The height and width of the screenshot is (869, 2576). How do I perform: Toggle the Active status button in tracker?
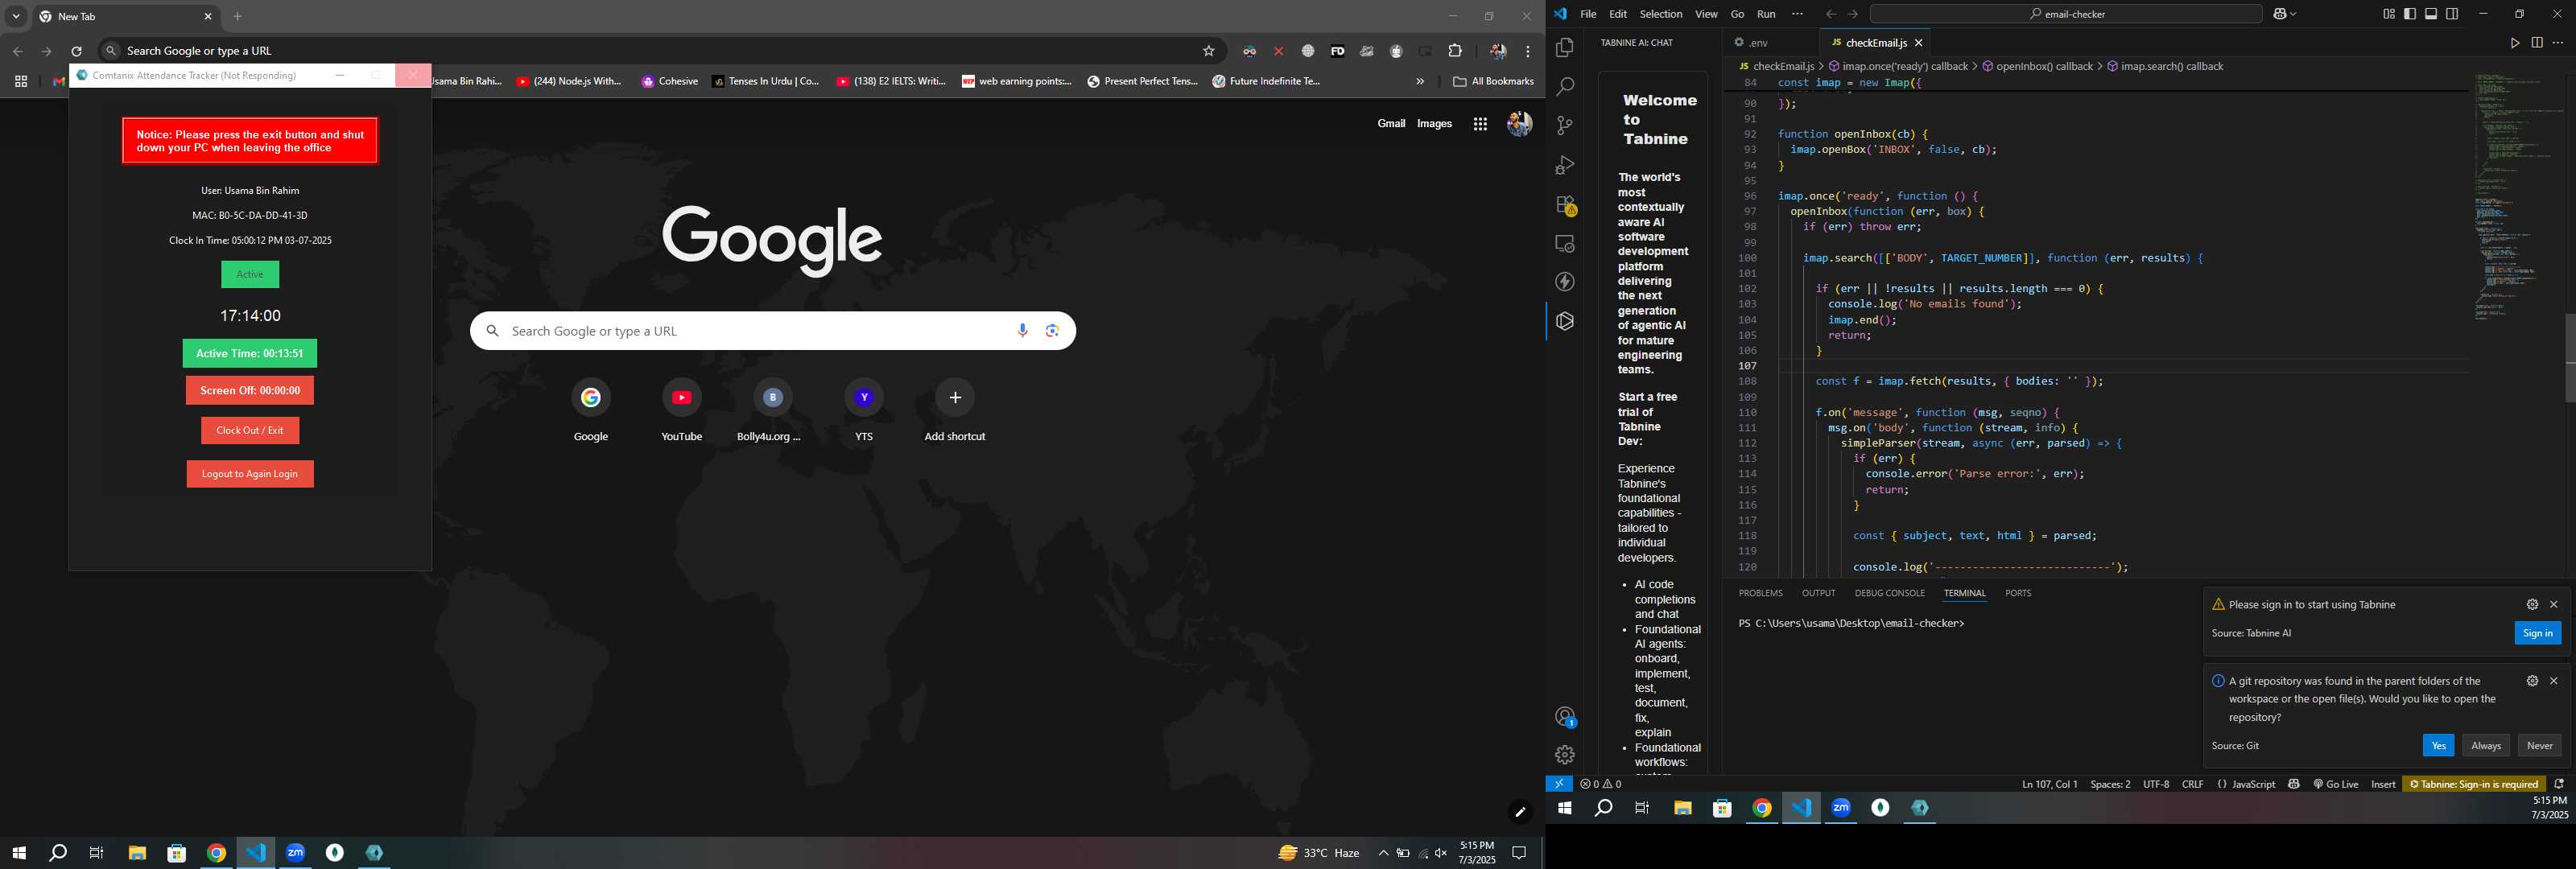pos(250,274)
